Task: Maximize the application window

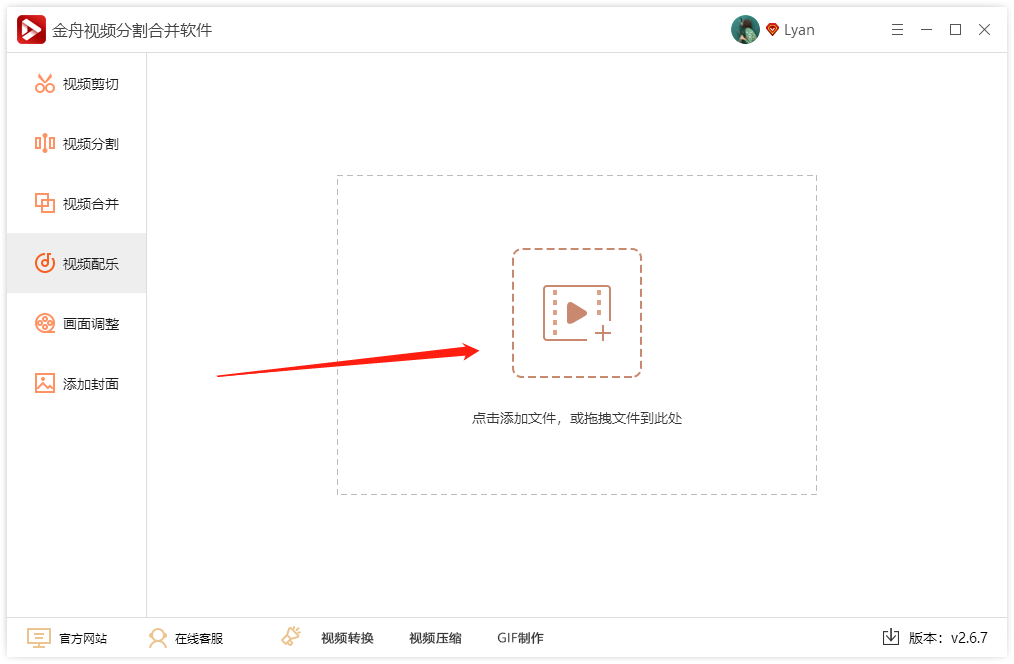Action: pyautogui.click(x=955, y=30)
